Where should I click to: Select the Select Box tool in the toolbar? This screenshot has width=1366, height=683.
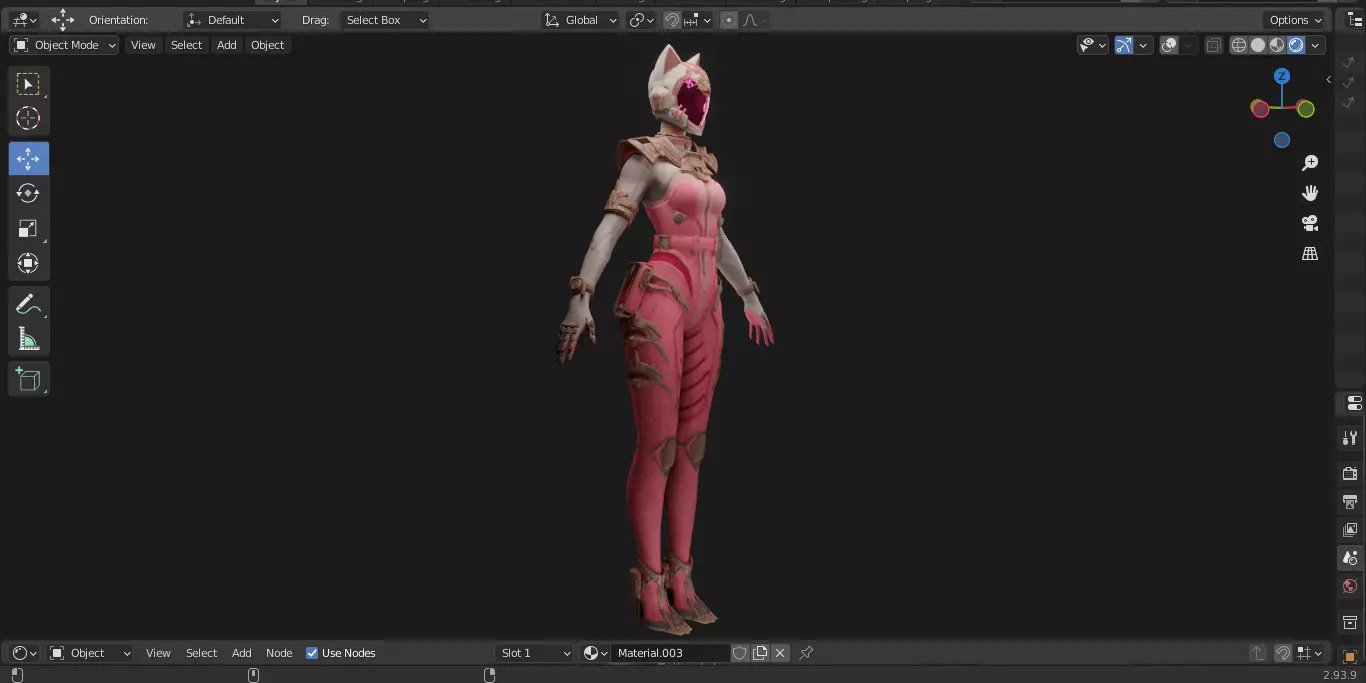[x=28, y=84]
